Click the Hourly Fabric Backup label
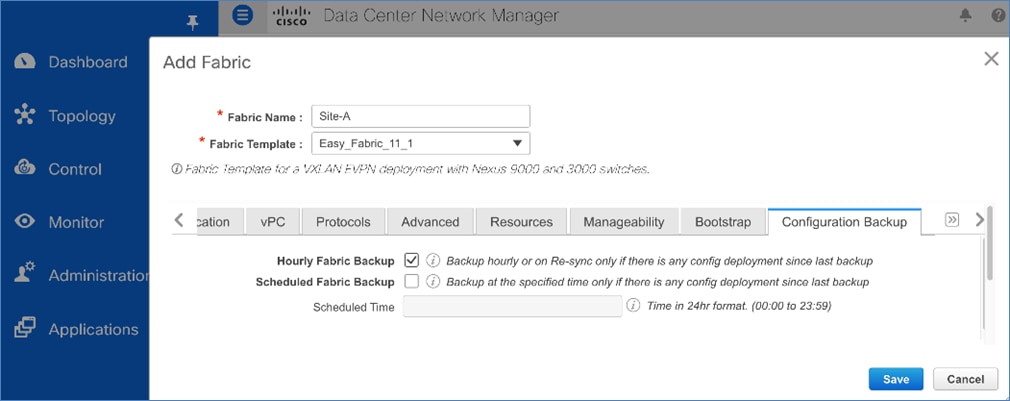The height and width of the screenshot is (401, 1010). pyautogui.click(x=336, y=261)
